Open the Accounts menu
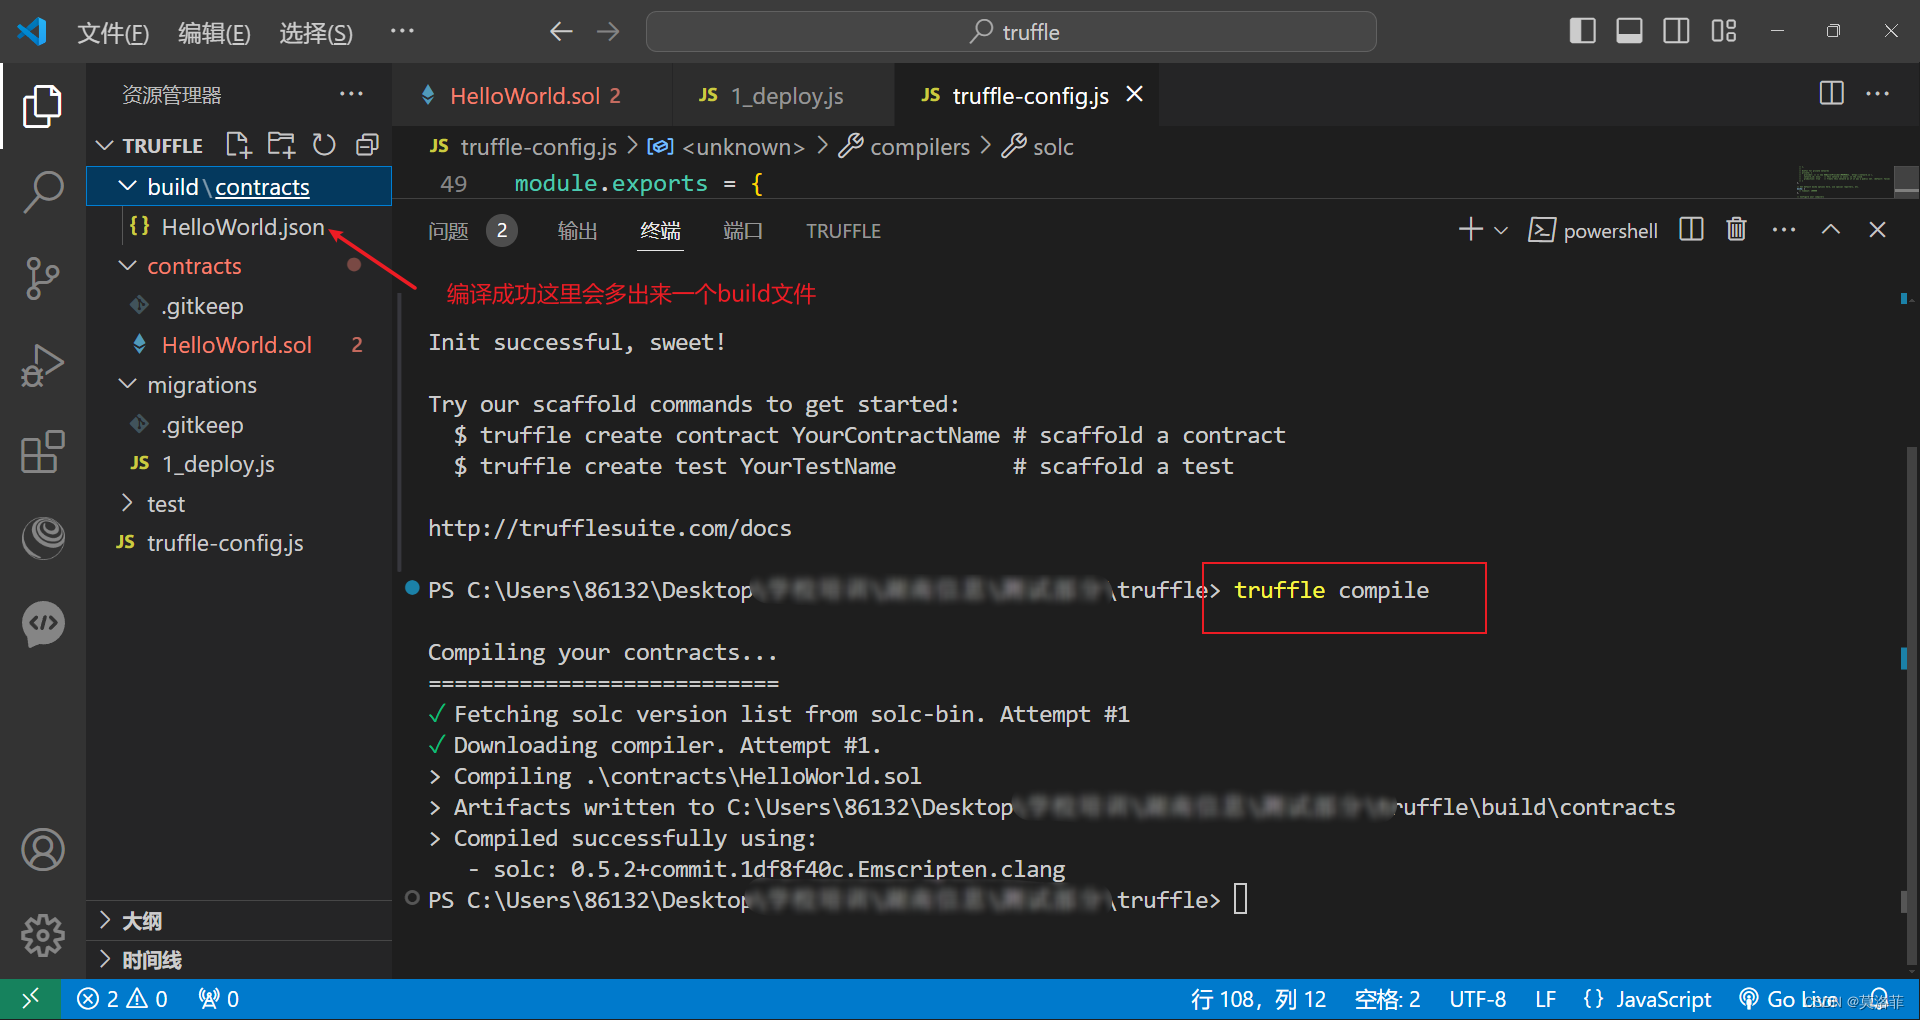This screenshot has width=1920, height=1020. point(42,850)
